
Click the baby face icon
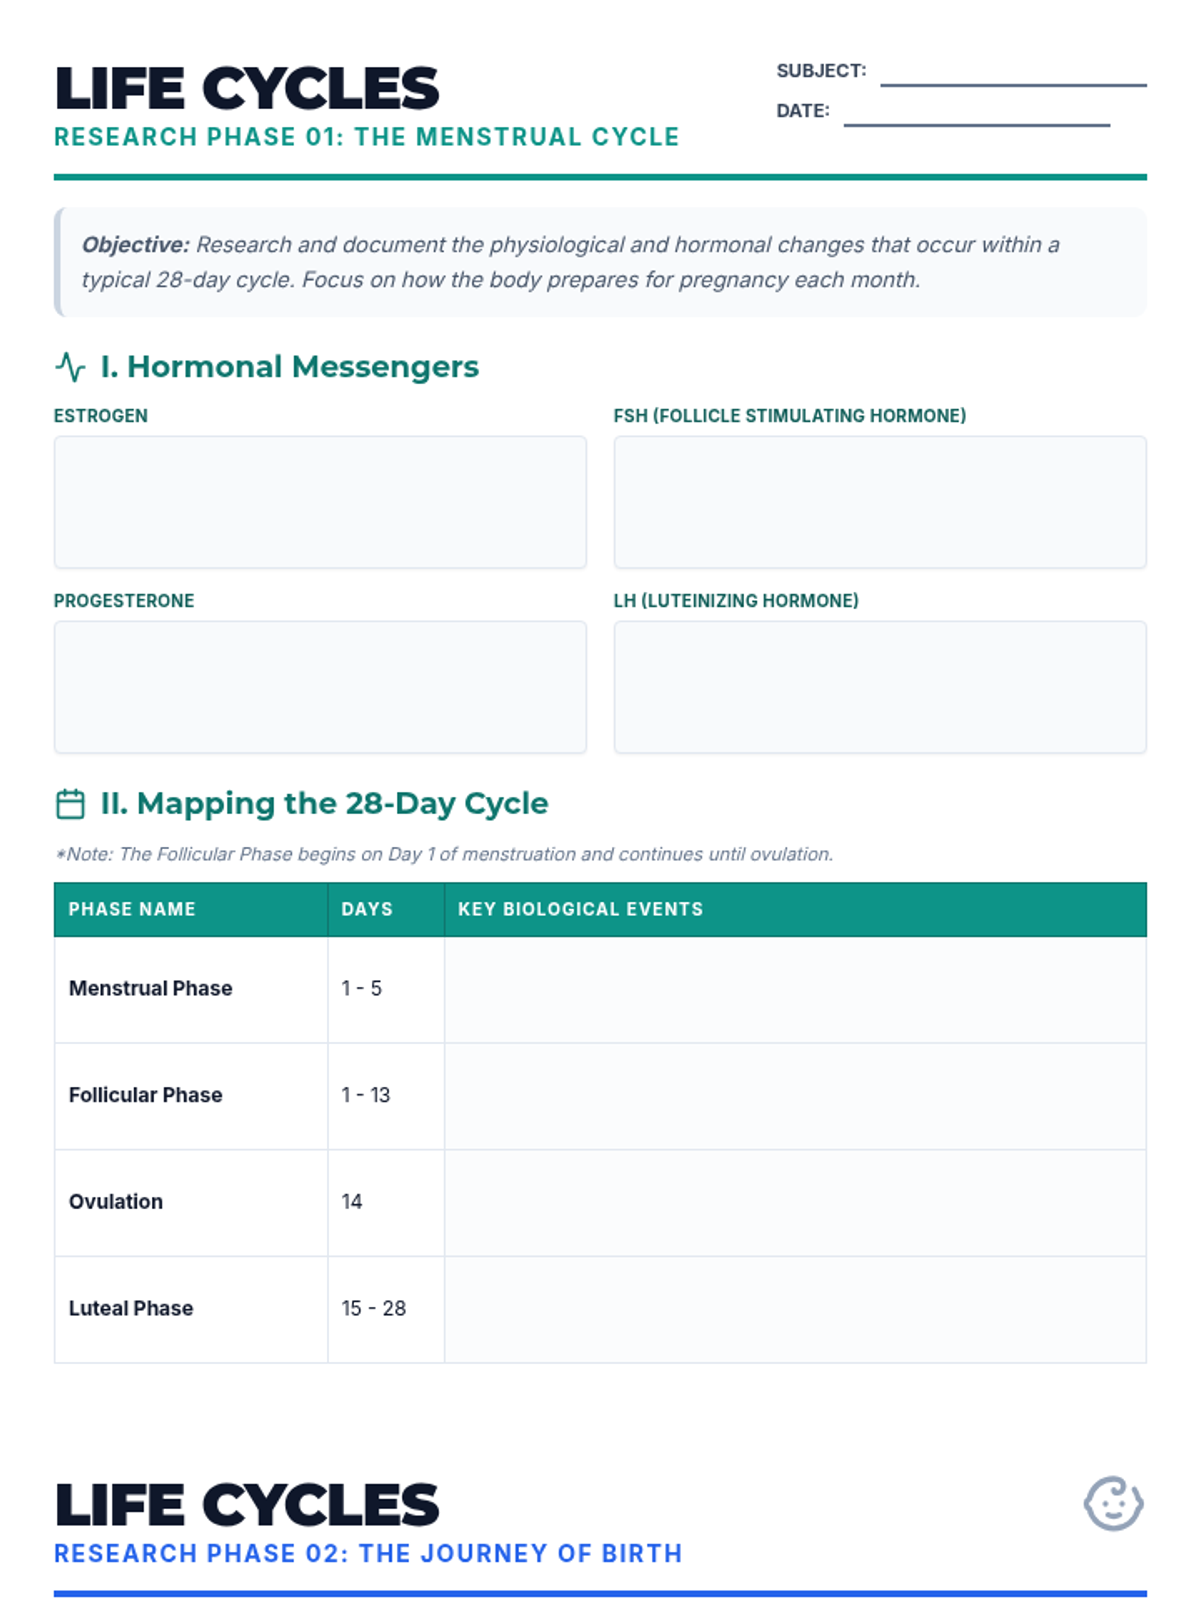[x=1113, y=1503]
